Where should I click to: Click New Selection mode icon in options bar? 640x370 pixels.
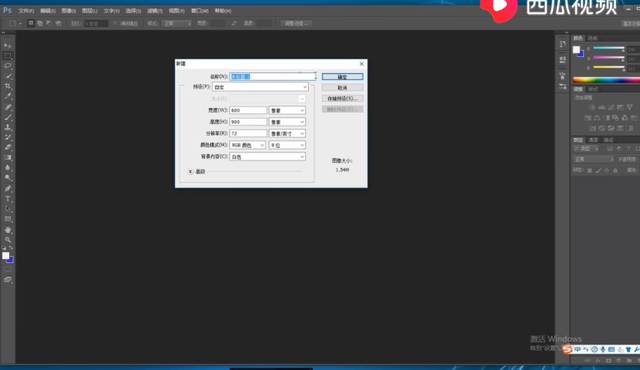(x=31, y=23)
